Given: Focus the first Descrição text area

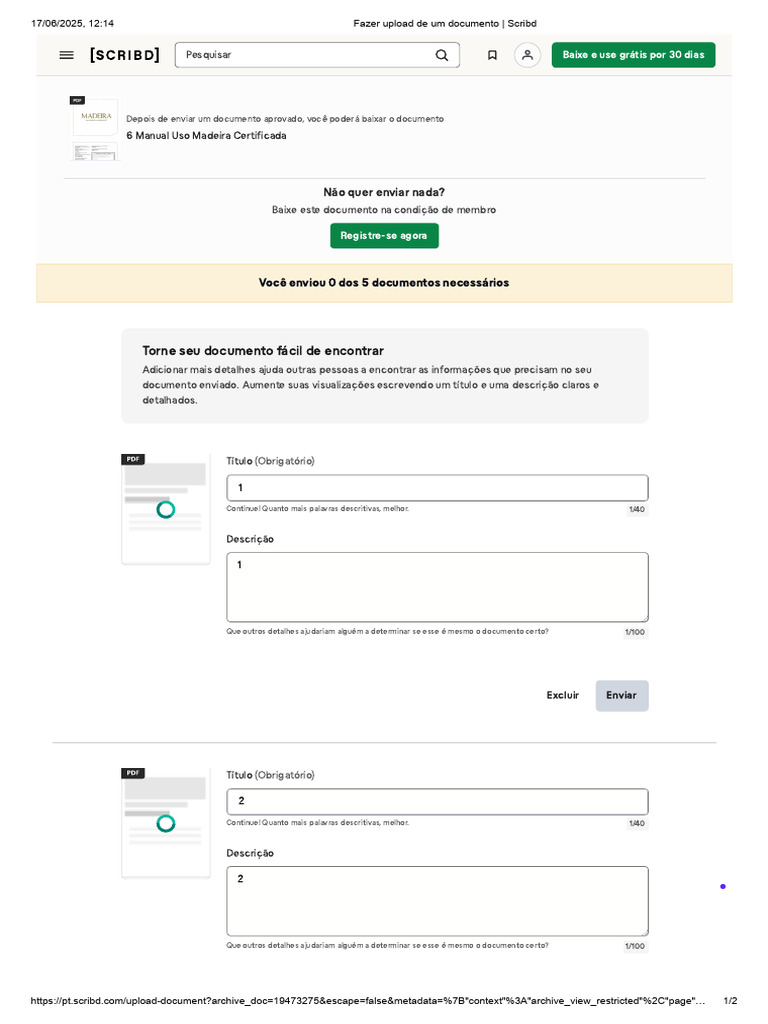Looking at the screenshot, I should click(437, 587).
